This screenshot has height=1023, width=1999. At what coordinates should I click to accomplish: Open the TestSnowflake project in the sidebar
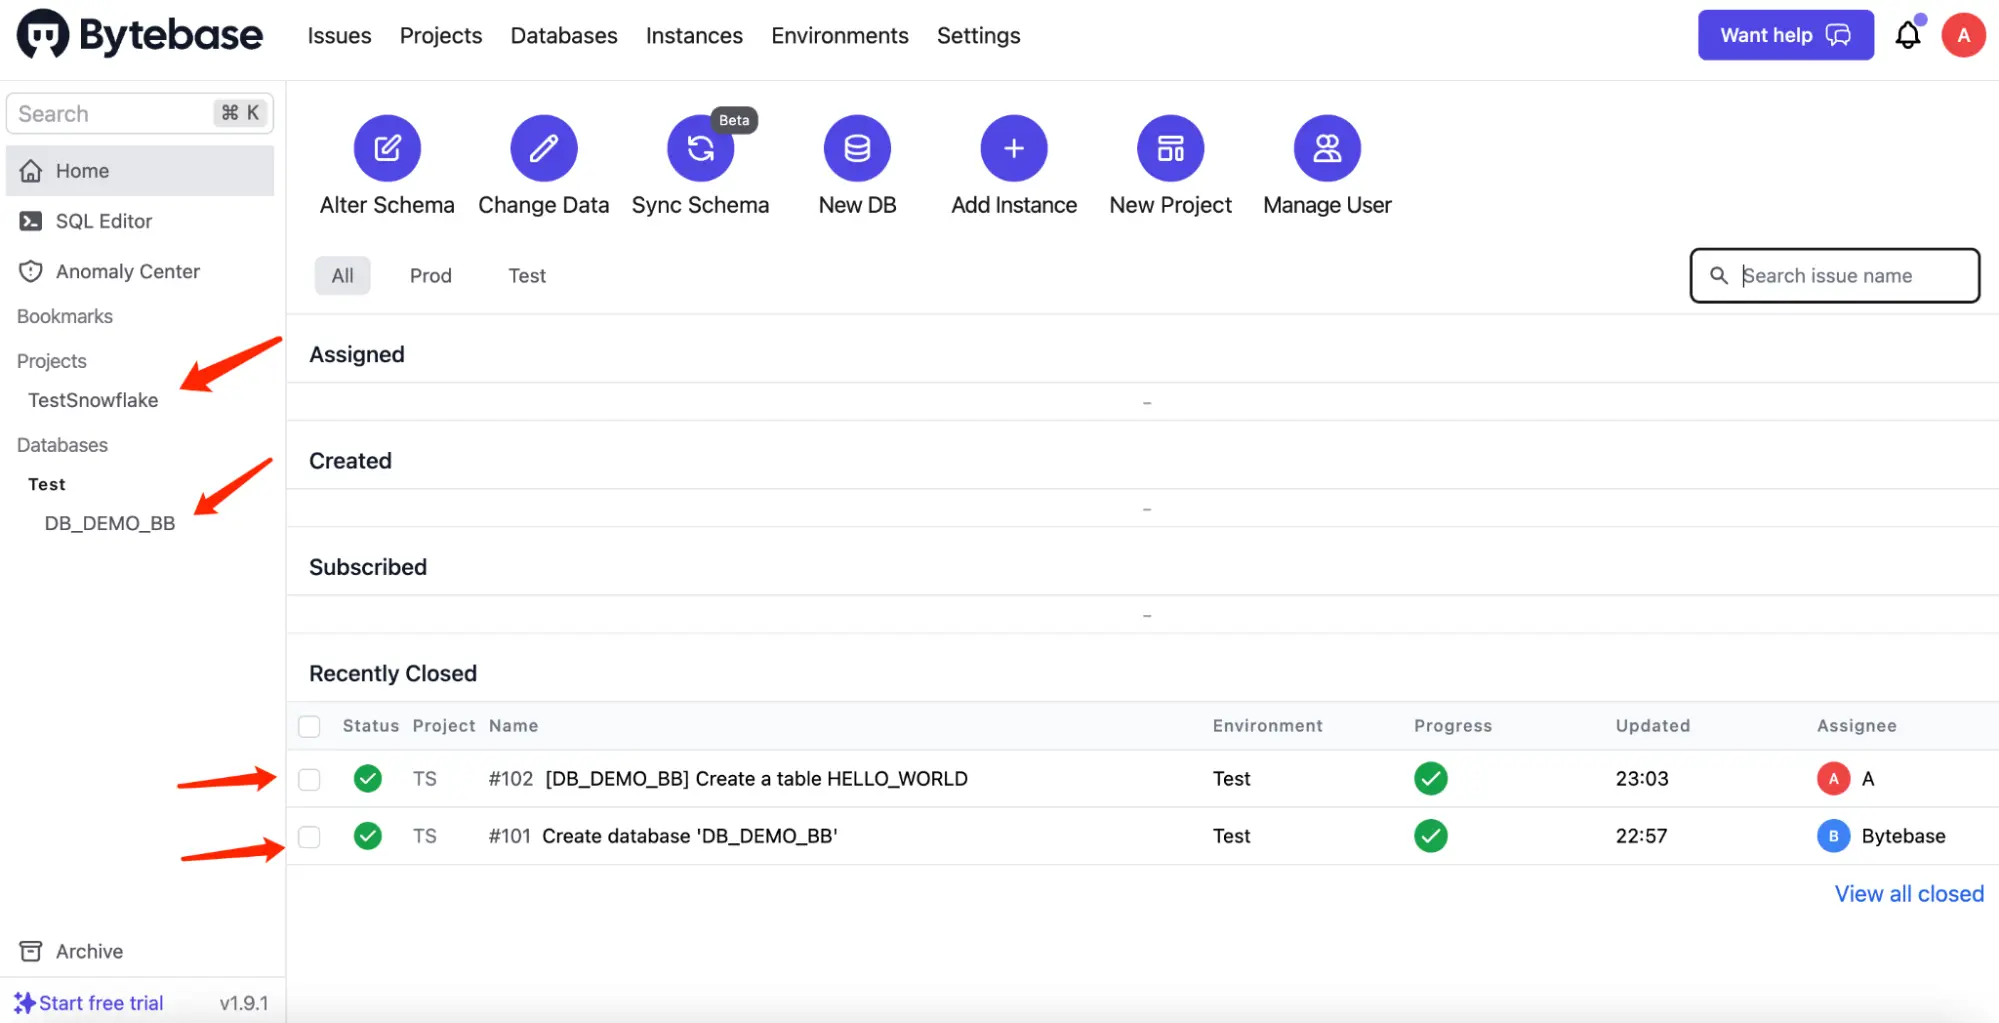point(93,400)
